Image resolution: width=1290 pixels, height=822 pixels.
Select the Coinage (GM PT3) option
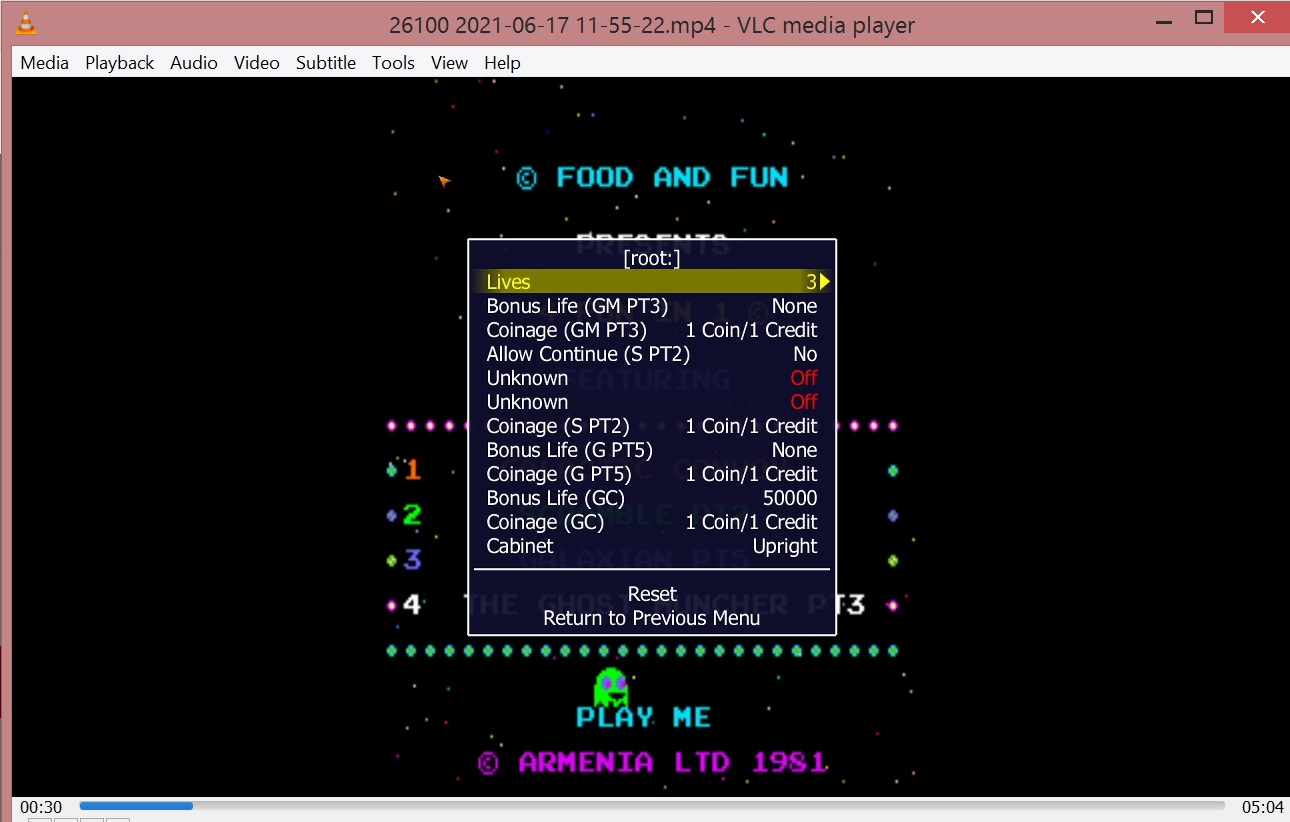pyautogui.click(x=651, y=330)
